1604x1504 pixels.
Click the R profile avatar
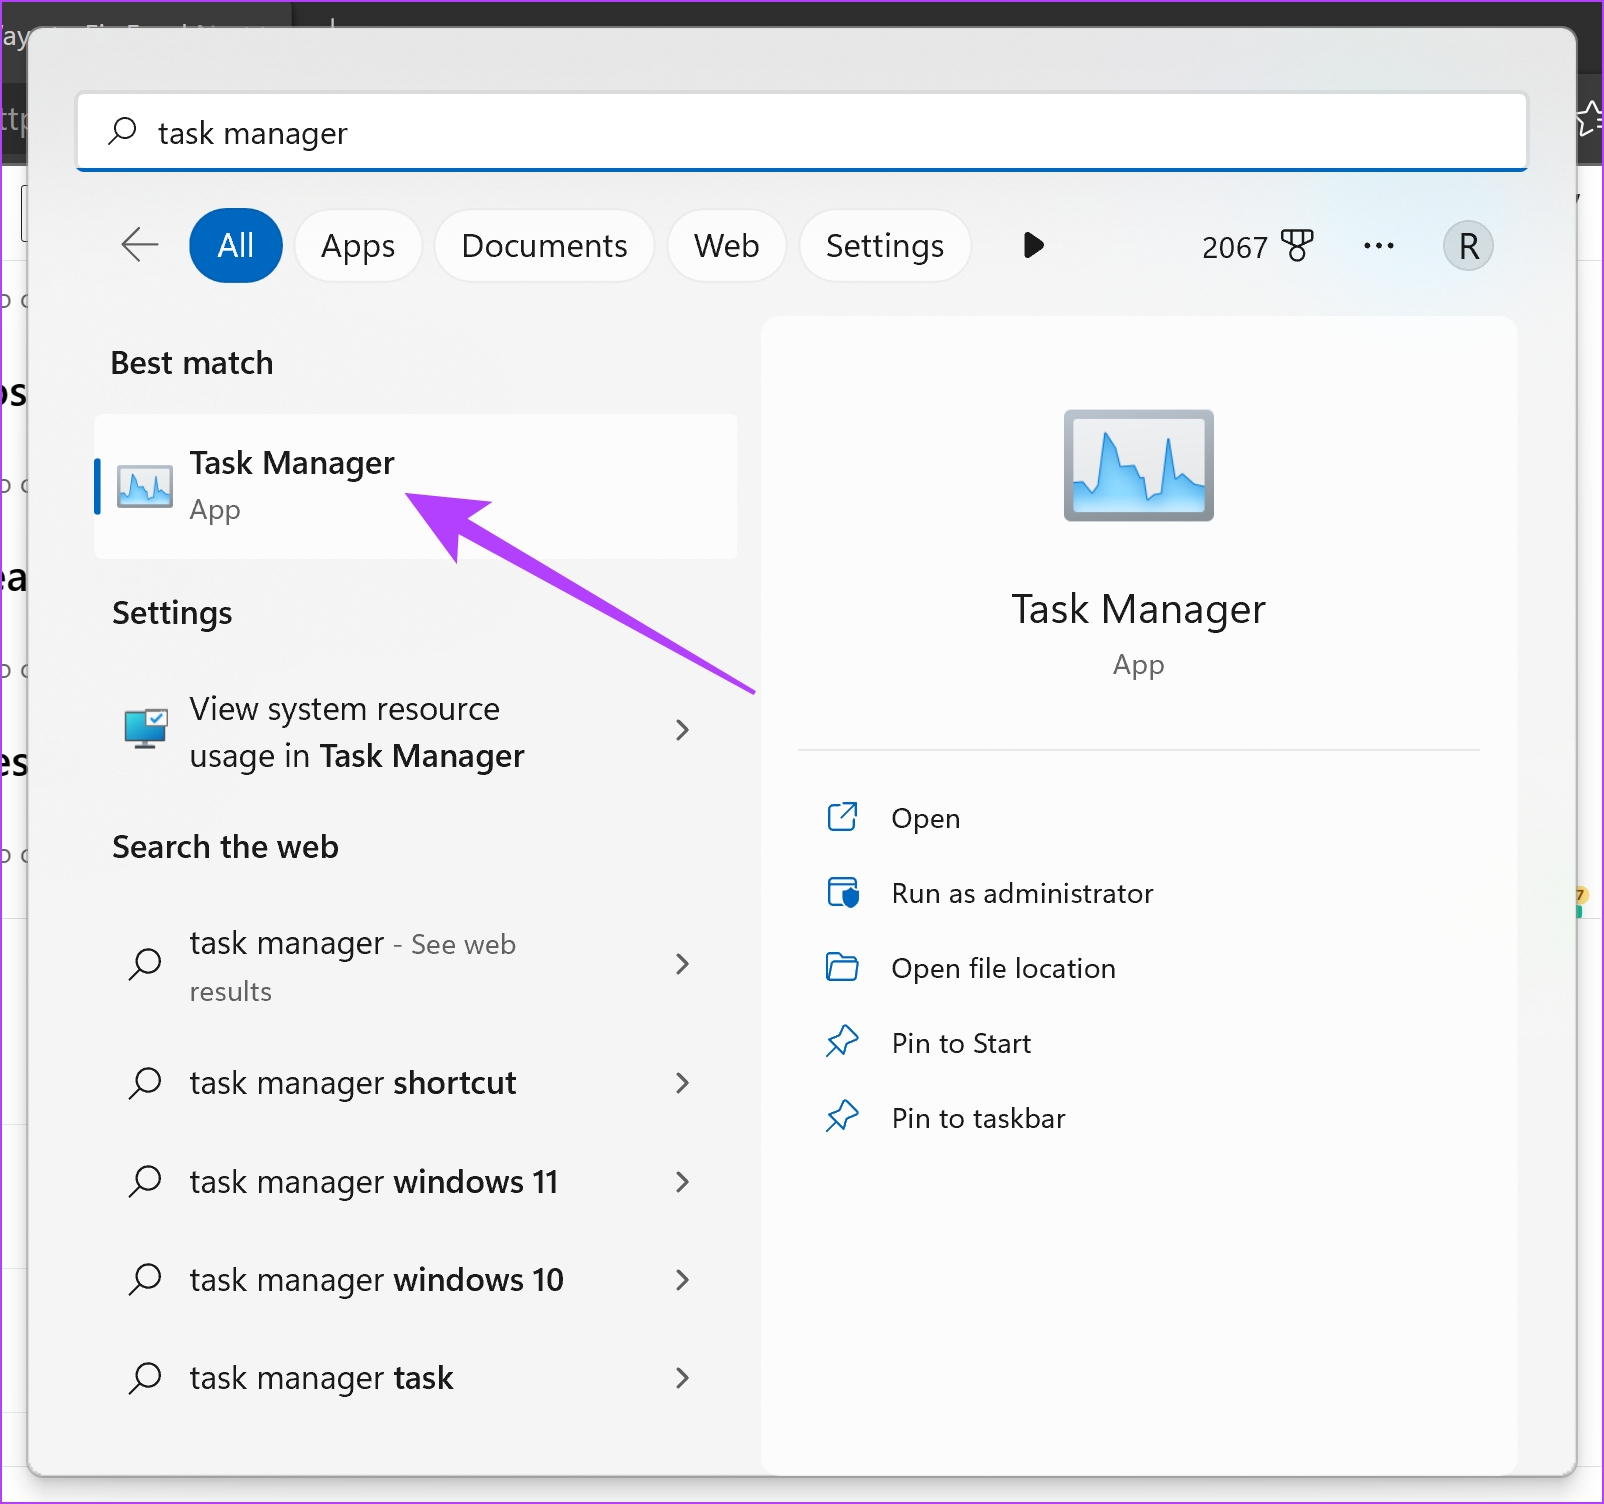1467,245
